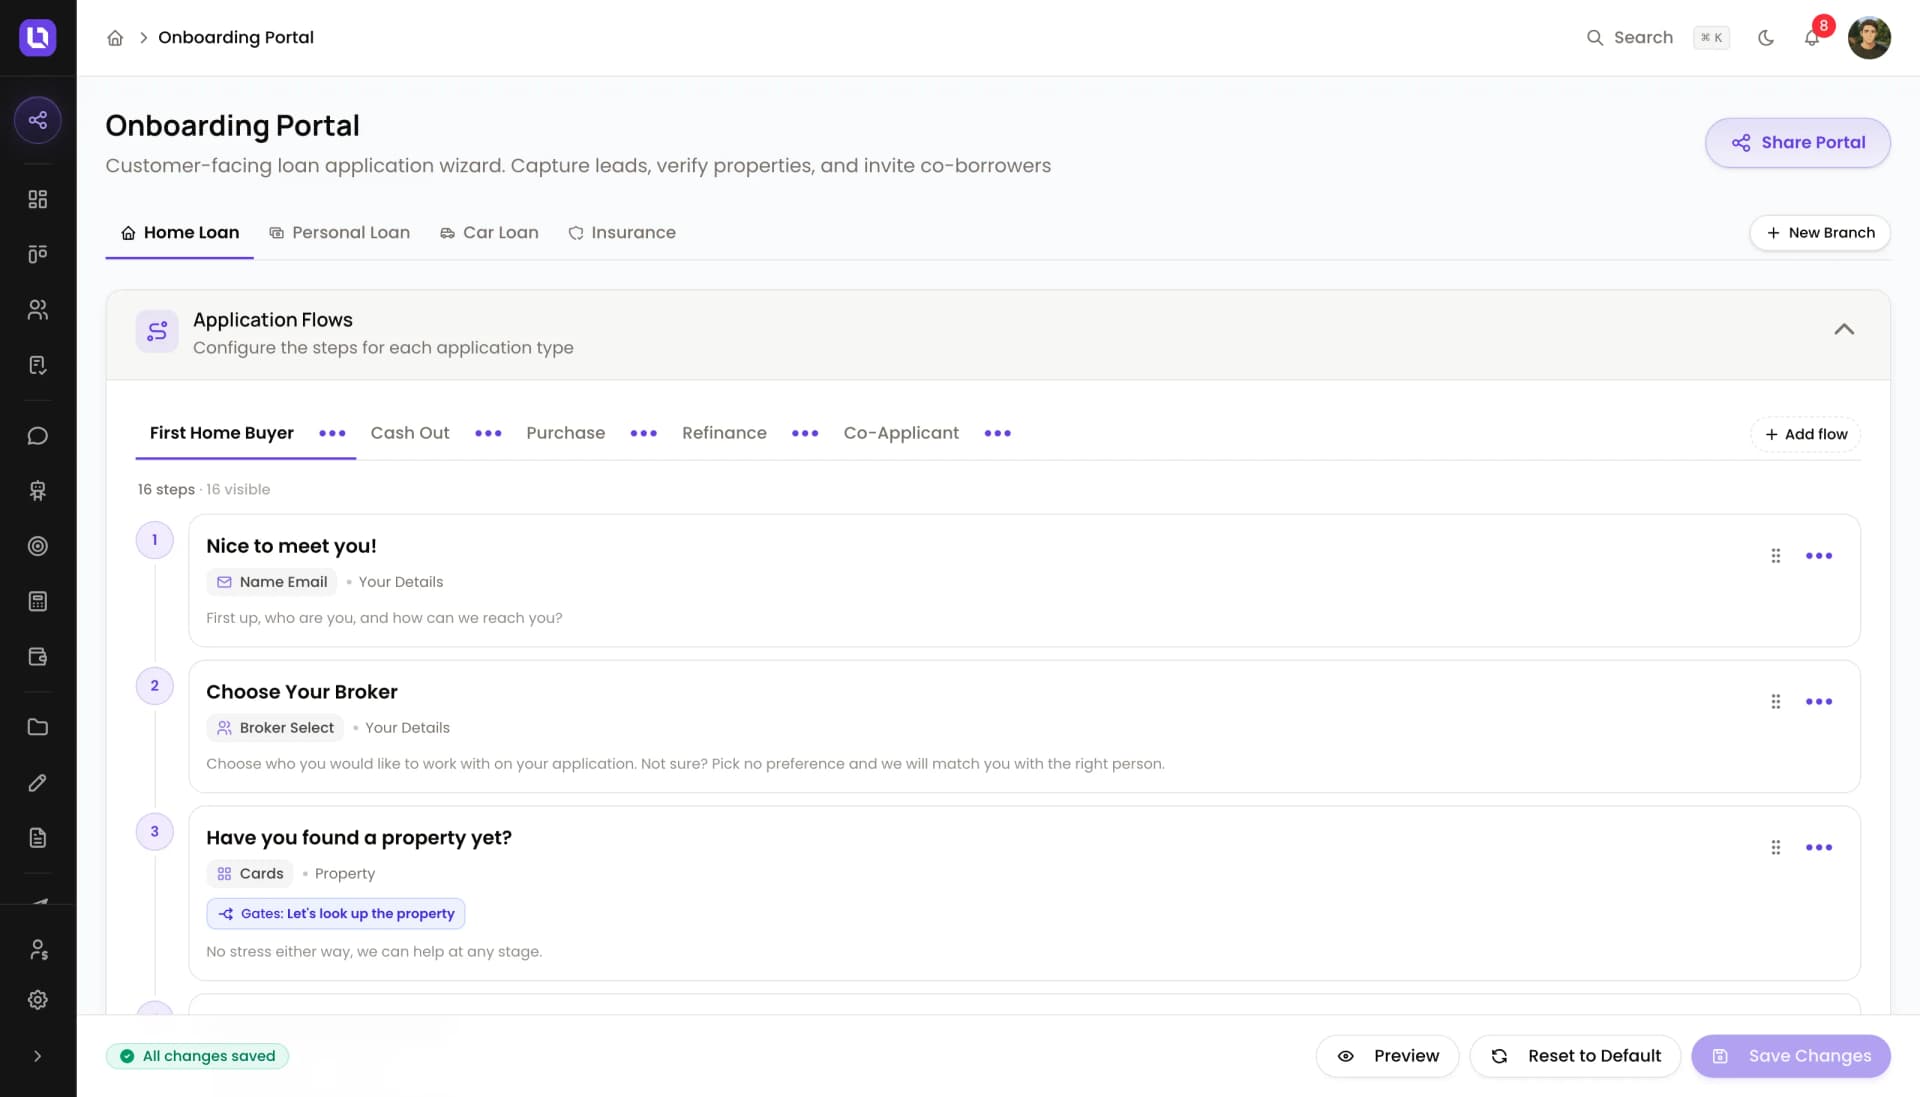This screenshot has height=1097, width=1920.
Task: Click the Share Portal button
Action: 1798,143
